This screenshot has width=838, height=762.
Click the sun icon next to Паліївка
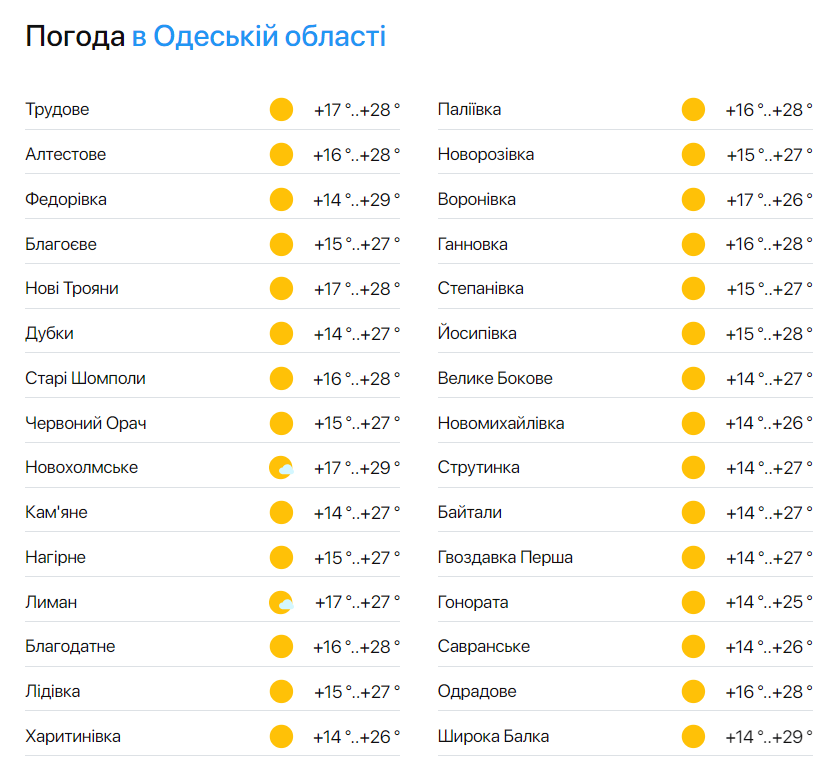[x=693, y=109]
